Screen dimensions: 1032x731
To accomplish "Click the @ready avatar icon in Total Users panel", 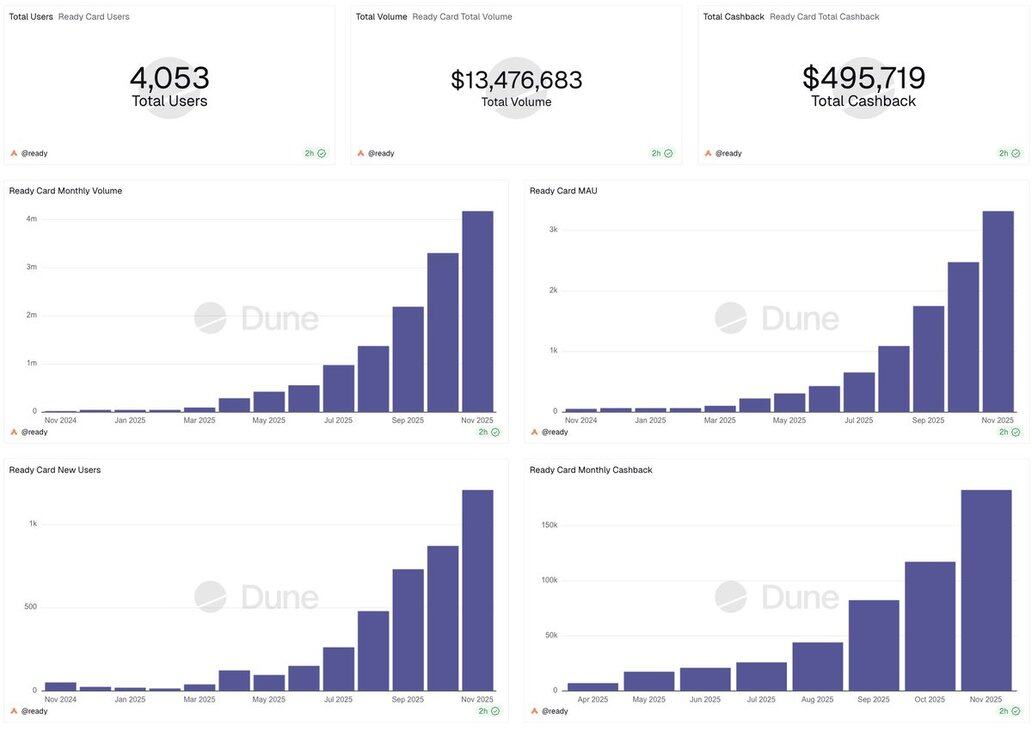I will pos(14,154).
